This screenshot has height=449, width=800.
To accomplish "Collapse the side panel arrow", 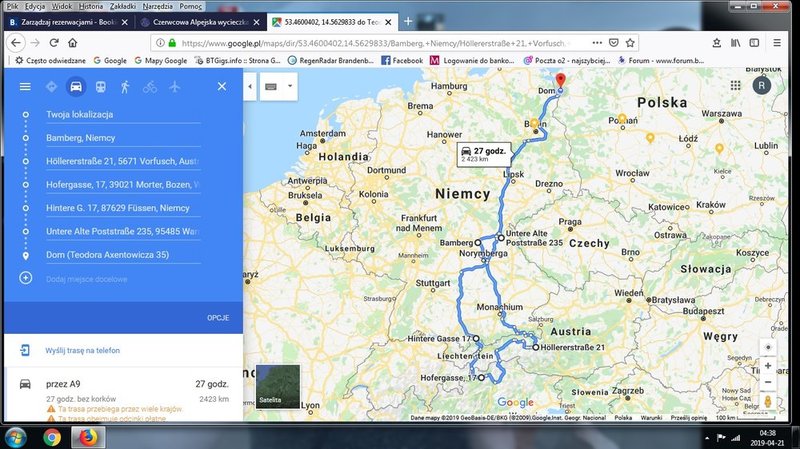I will [x=250, y=86].
